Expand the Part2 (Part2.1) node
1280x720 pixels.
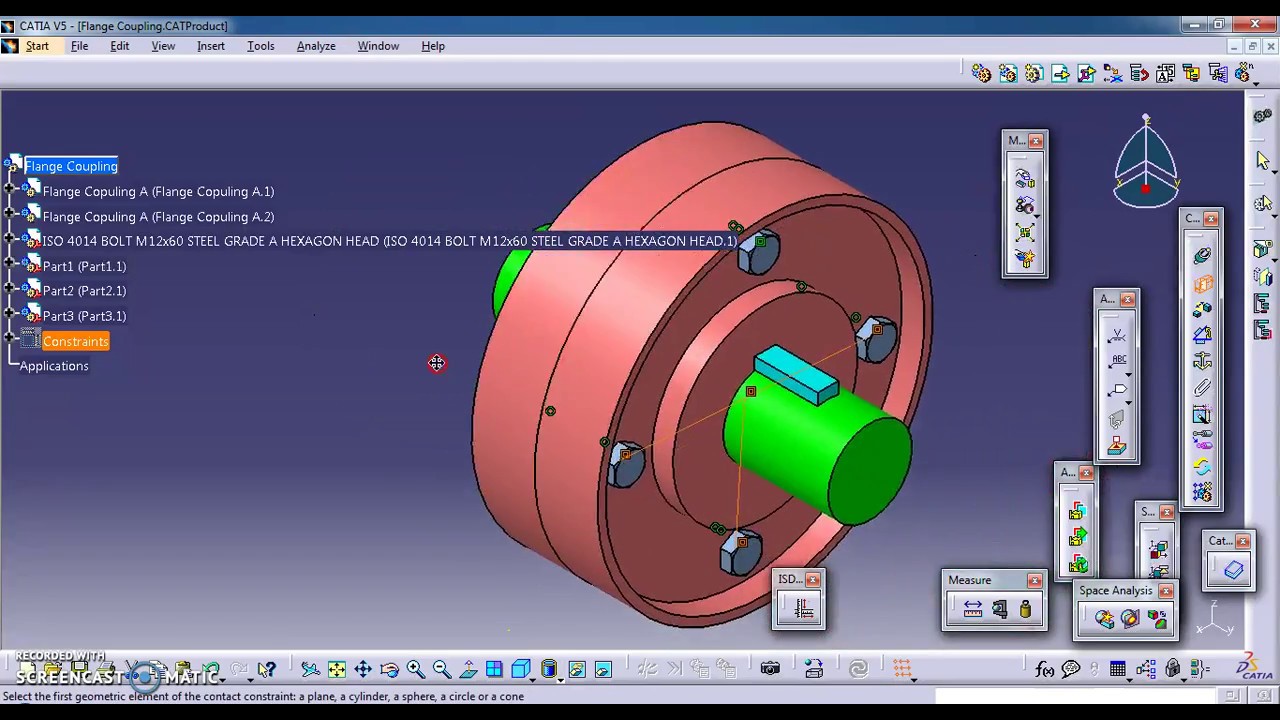(x=10, y=290)
